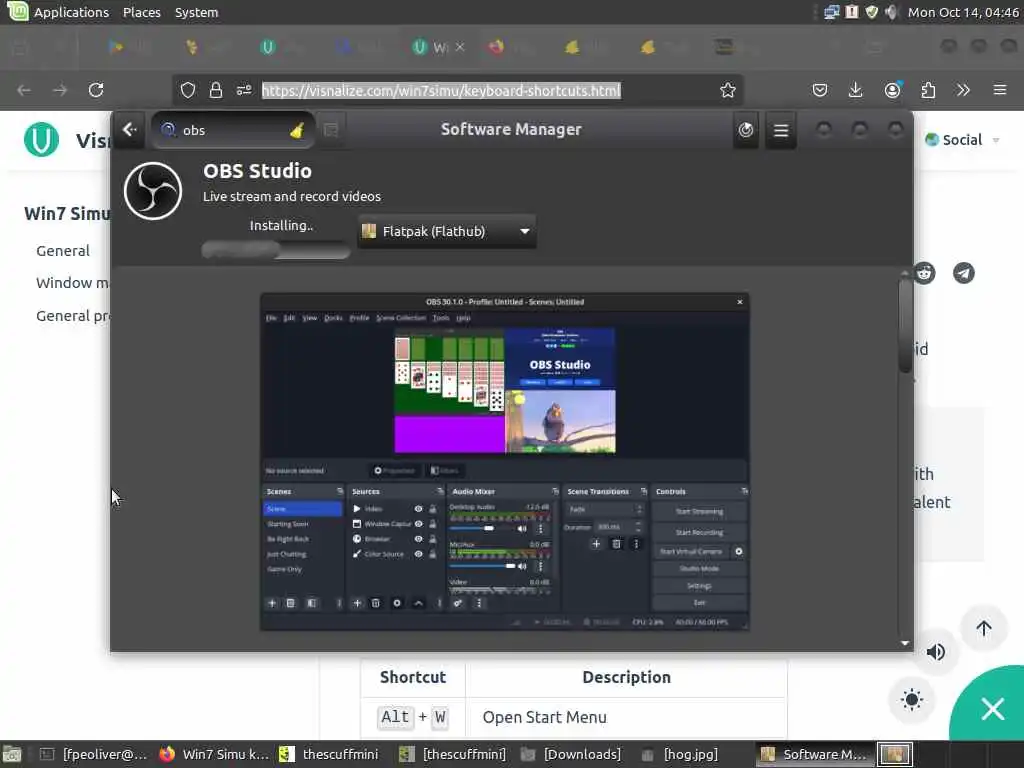
Task: Open the Flatpak (Flathub) source dropdown
Action: click(447, 231)
